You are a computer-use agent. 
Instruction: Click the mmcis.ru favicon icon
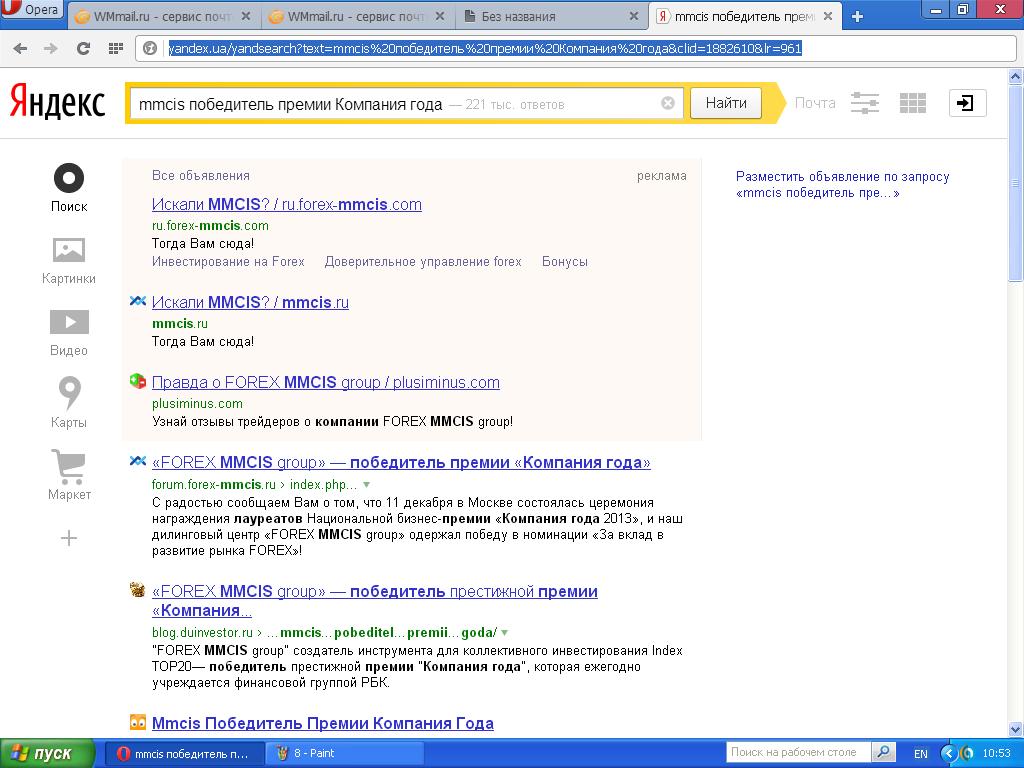click(138, 301)
